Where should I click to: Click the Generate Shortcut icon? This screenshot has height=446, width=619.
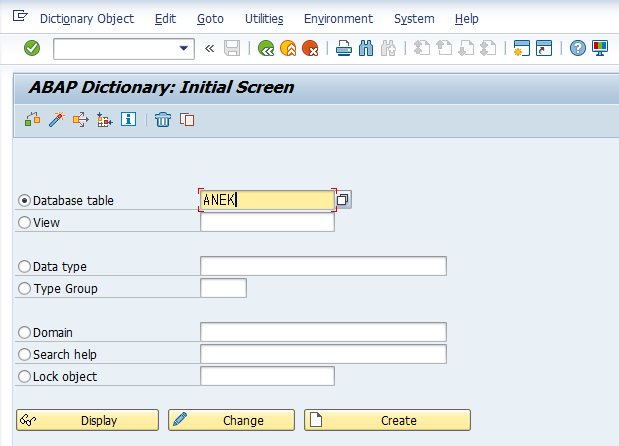tap(544, 49)
